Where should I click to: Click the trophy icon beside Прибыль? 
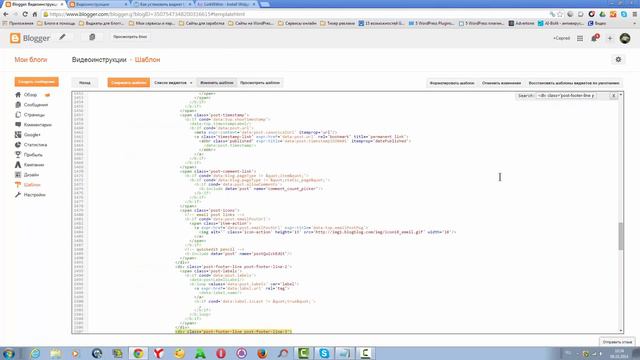coord(18,155)
